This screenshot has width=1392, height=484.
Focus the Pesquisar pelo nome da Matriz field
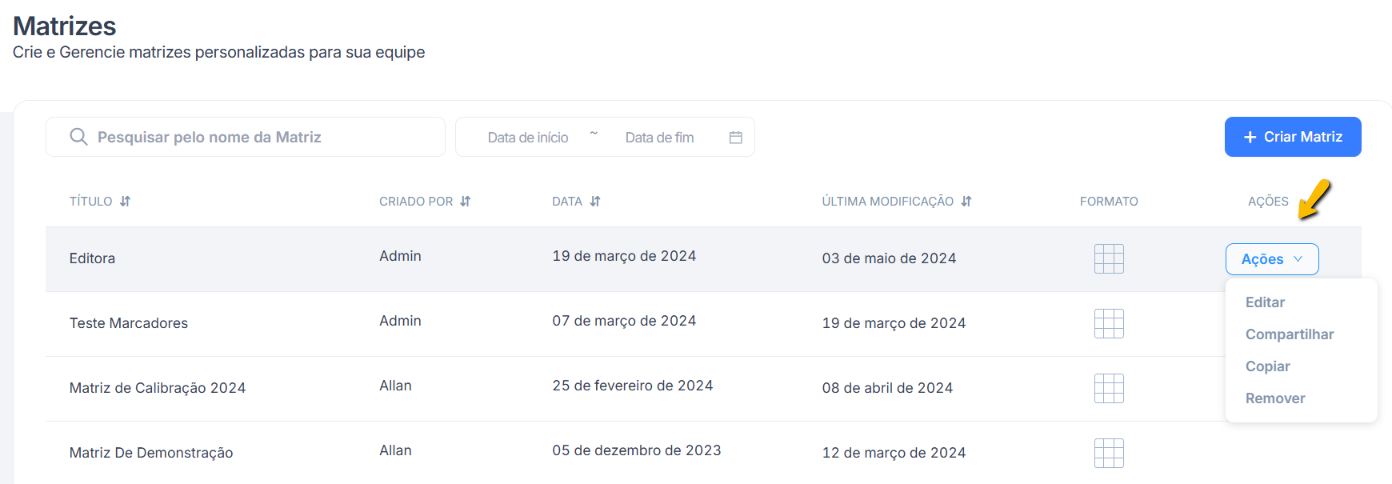pos(260,137)
